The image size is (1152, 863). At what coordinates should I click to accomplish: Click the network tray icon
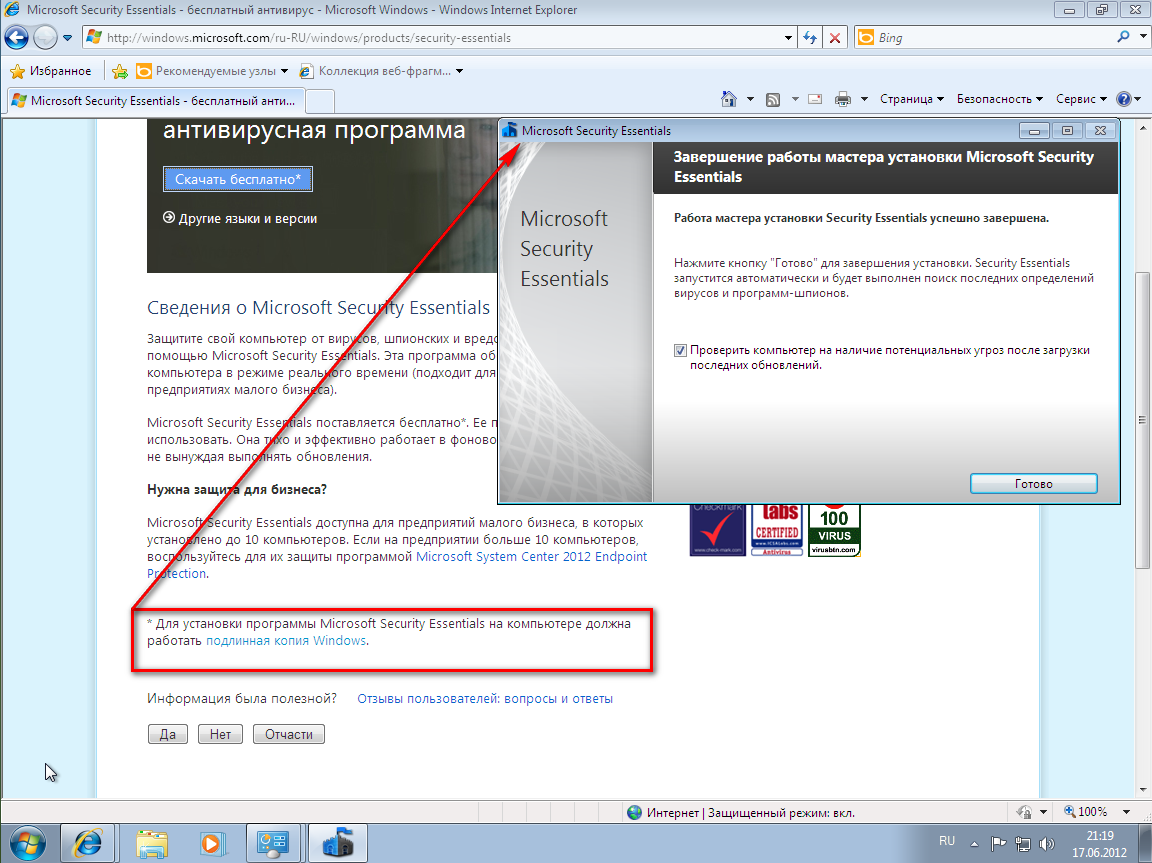1023,844
